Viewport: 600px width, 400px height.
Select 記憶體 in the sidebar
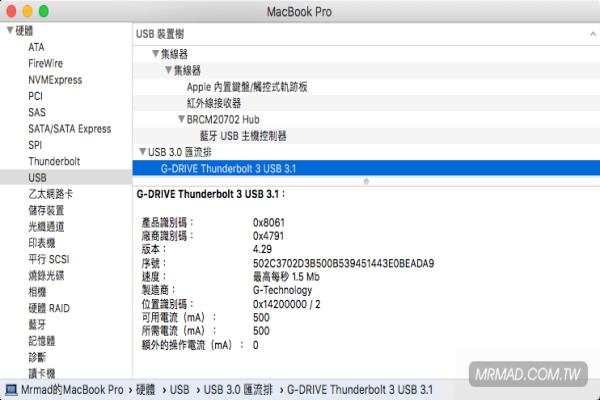[x=42, y=341]
